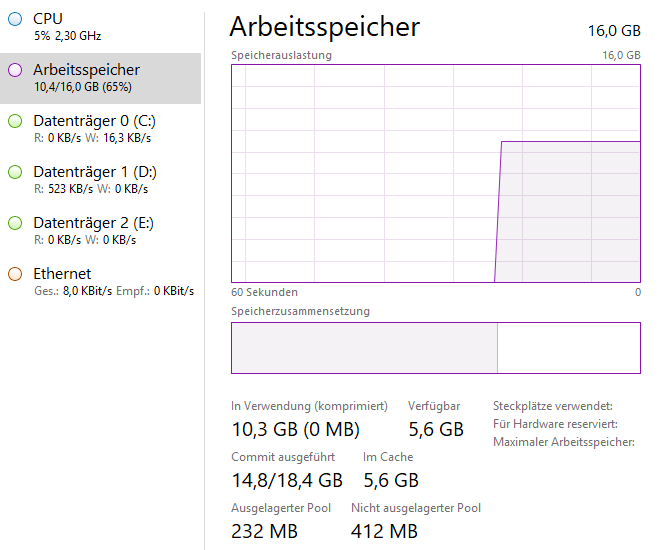This screenshot has width=660, height=550.
Task: Click the used portion of Speicherzusammensetzung bar
Action: [x=364, y=348]
